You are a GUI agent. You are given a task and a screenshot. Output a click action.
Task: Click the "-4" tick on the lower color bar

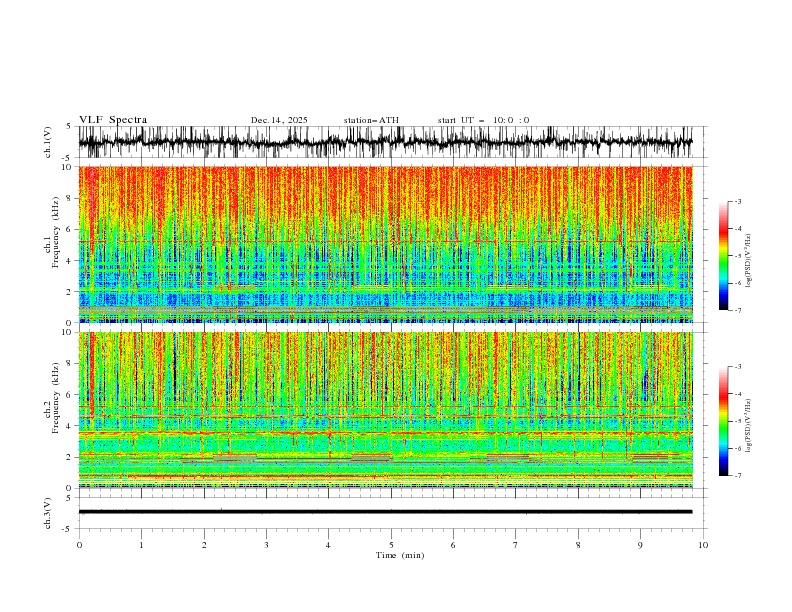point(737,394)
